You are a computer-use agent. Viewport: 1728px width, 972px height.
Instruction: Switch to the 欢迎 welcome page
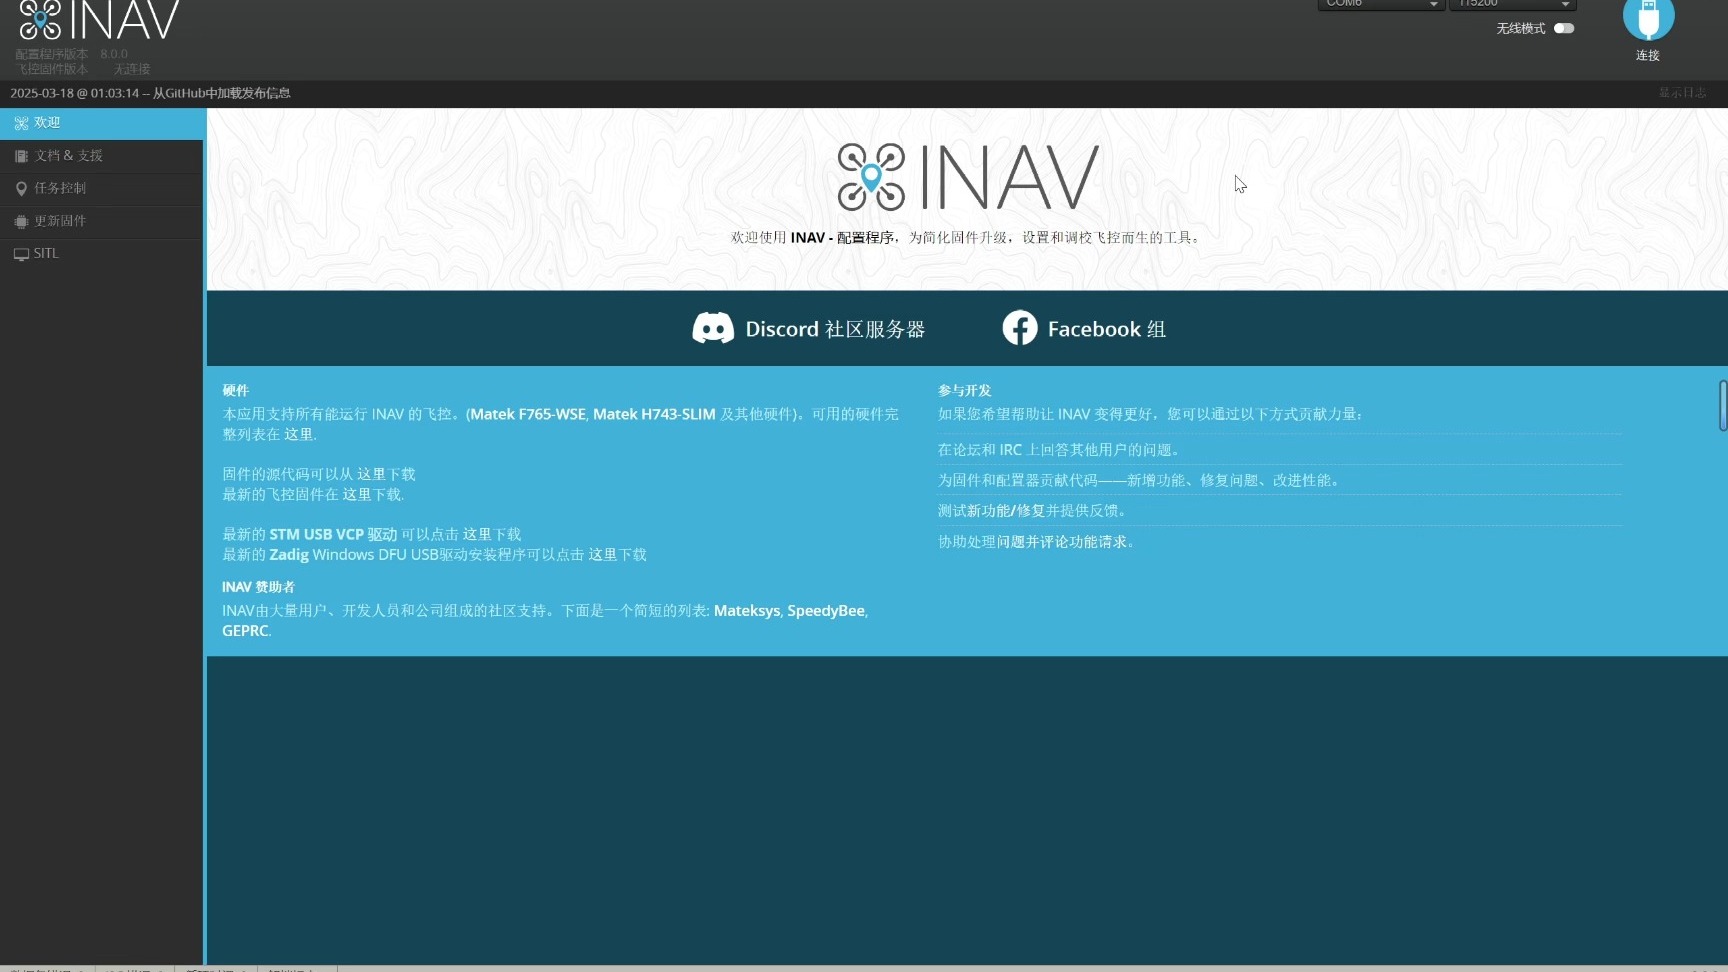click(x=46, y=122)
